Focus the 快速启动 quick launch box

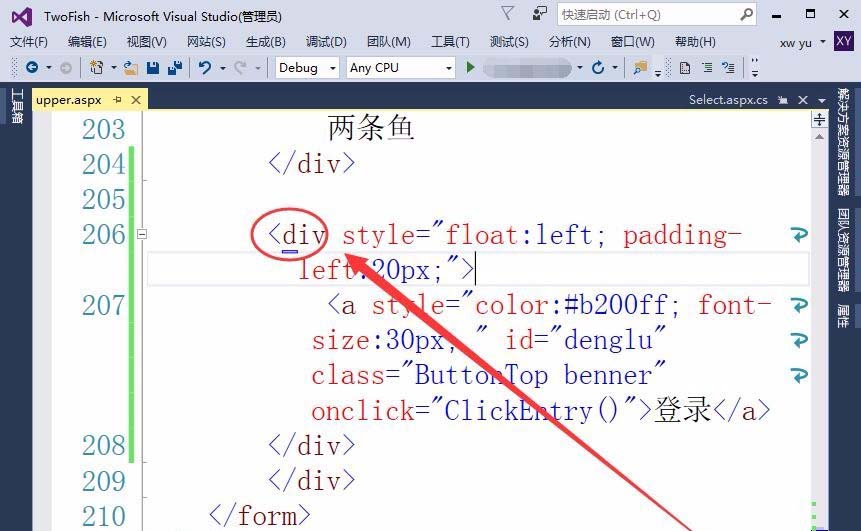pyautogui.click(x=657, y=14)
